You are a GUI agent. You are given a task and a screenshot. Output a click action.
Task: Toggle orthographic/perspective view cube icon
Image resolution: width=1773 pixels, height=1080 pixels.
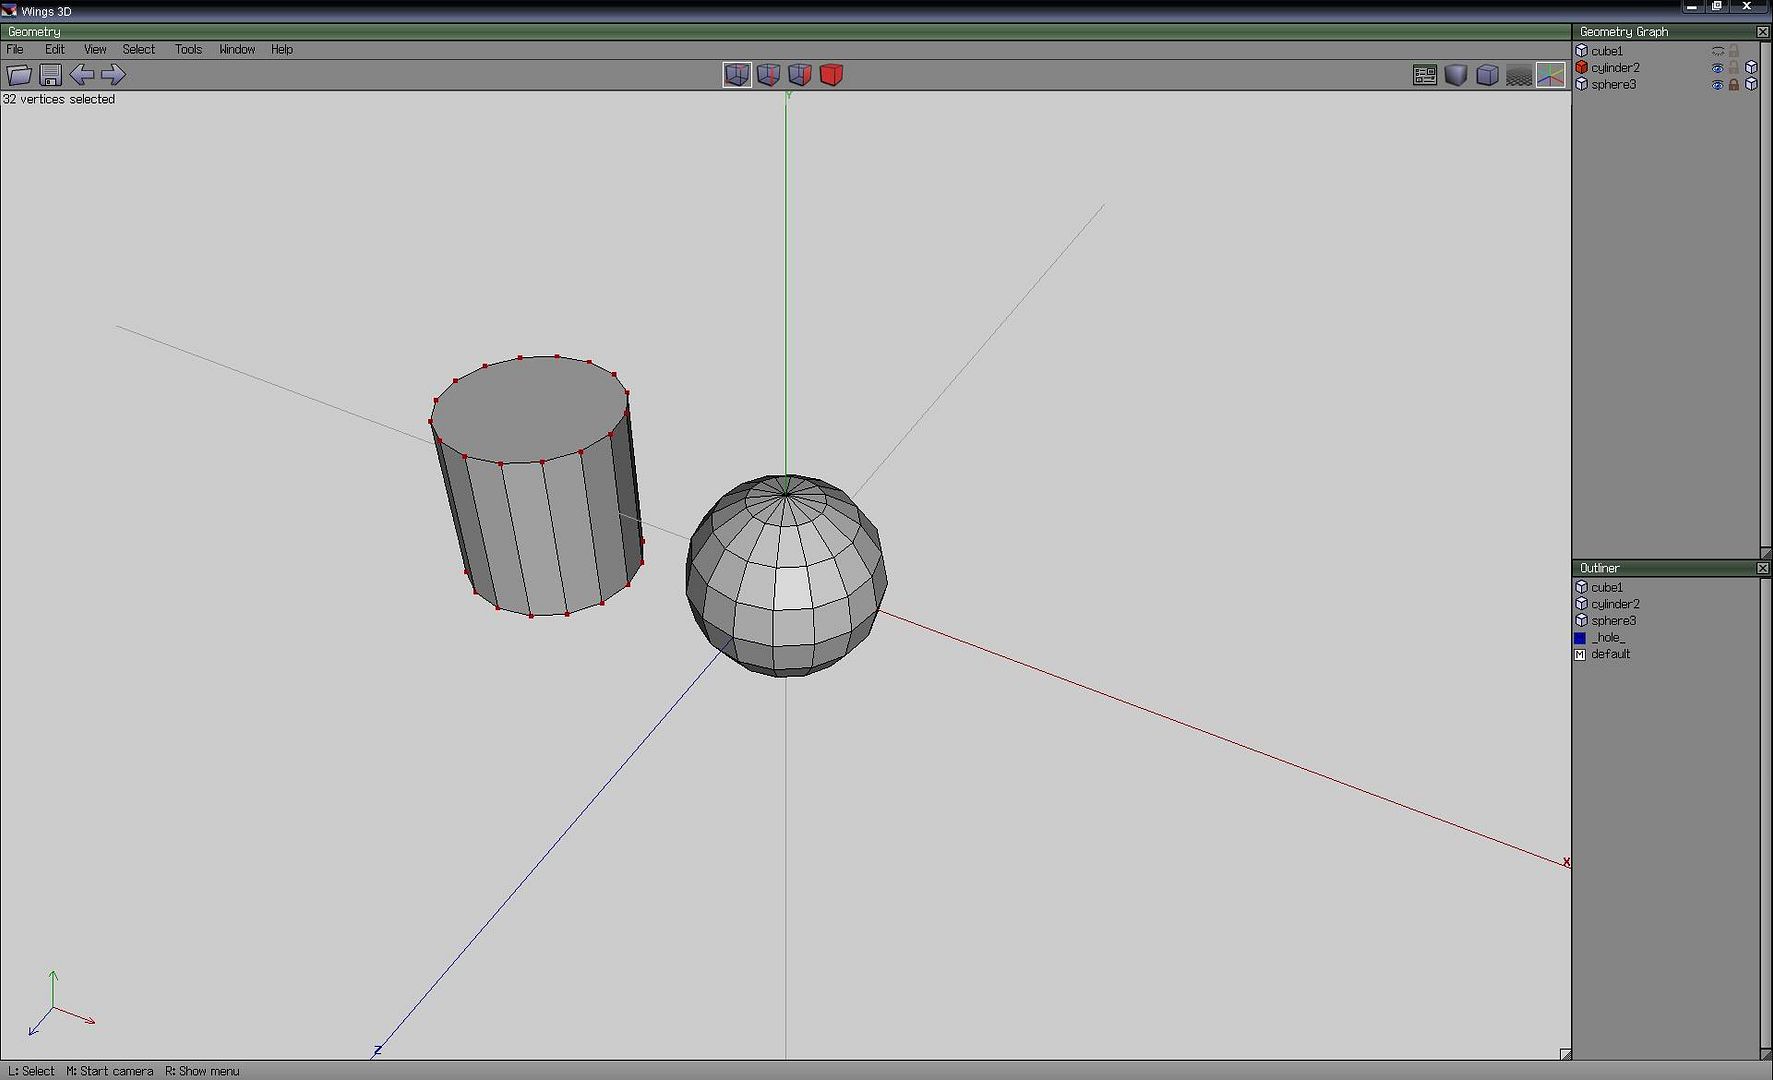point(1488,75)
